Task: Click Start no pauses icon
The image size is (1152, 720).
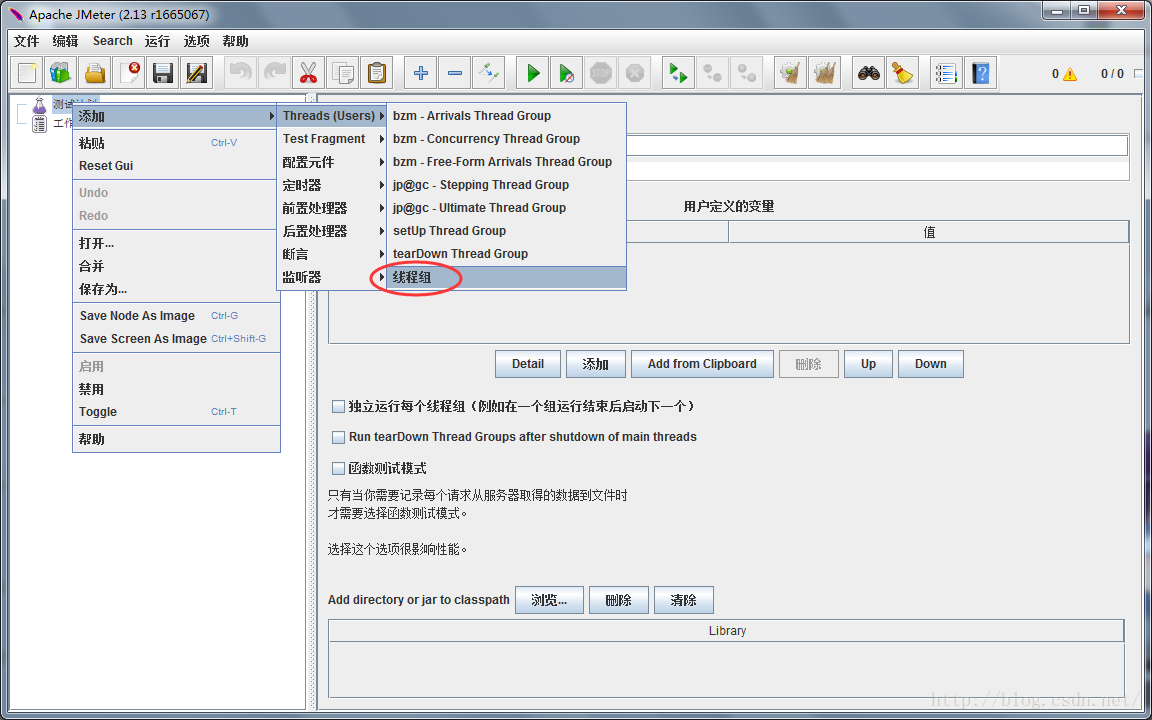Action: click(566, 73)
